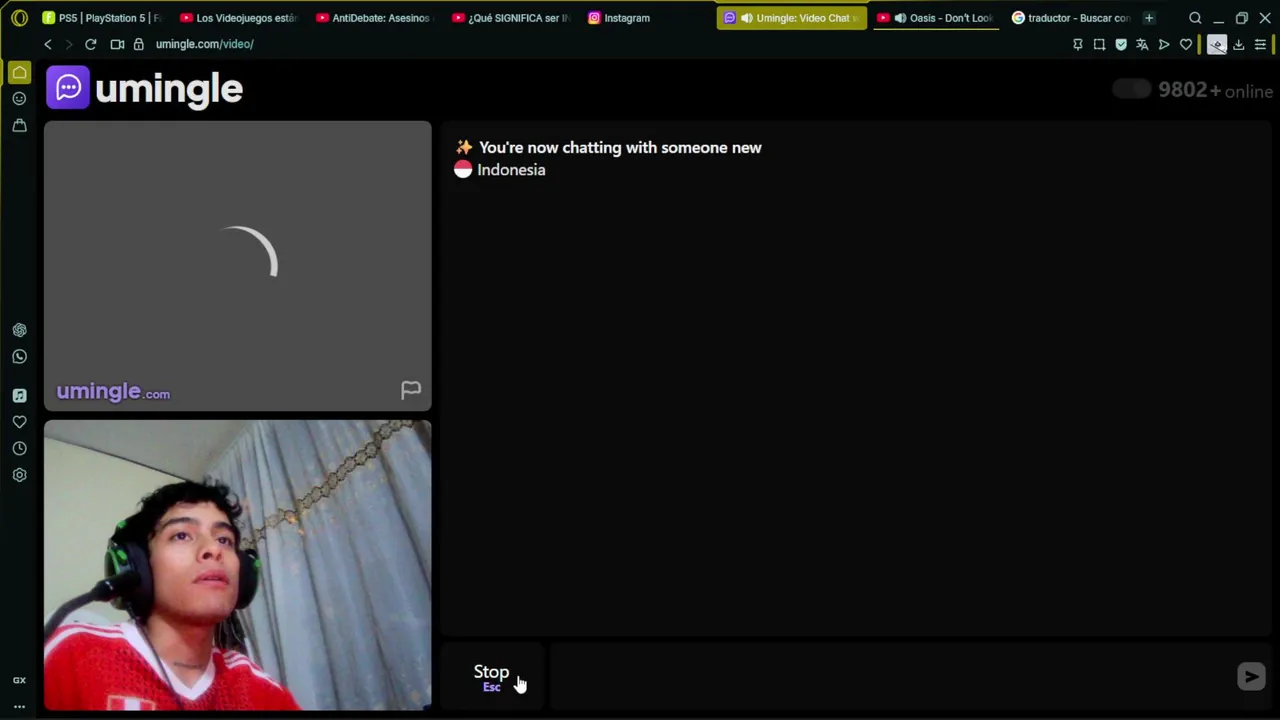Open ChatGPT in the sidebar
This screenshot has height=720, width=1280.
pos(19,330)
